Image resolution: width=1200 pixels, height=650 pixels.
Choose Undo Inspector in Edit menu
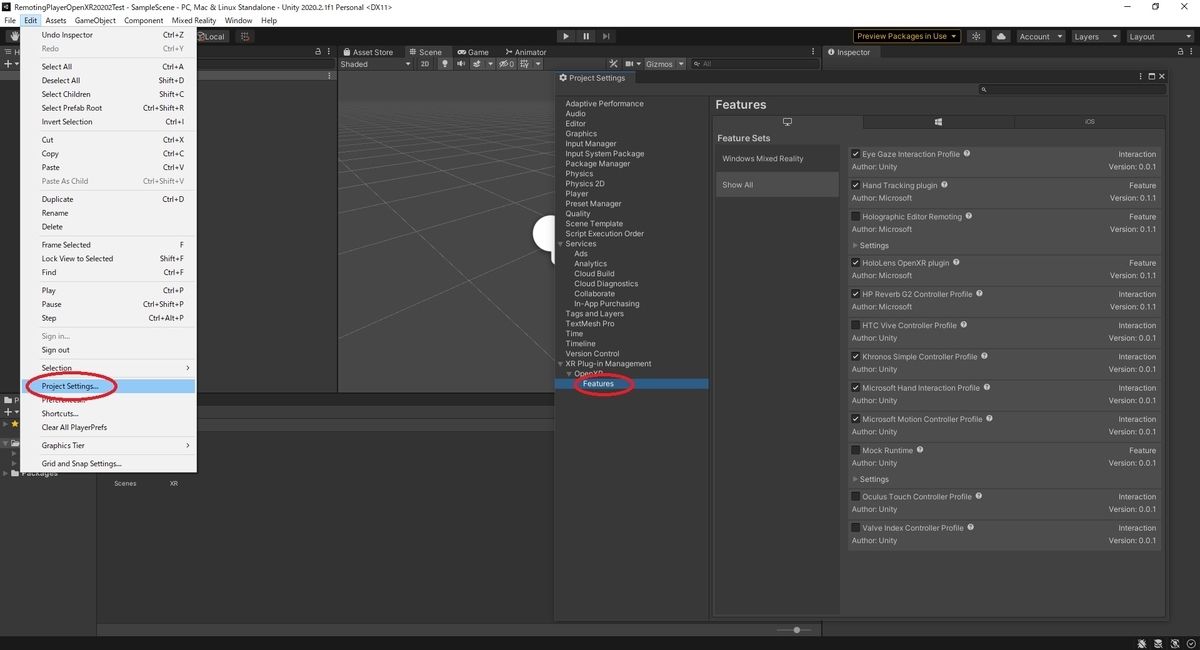pyautogui.click(x=108, y=35)
